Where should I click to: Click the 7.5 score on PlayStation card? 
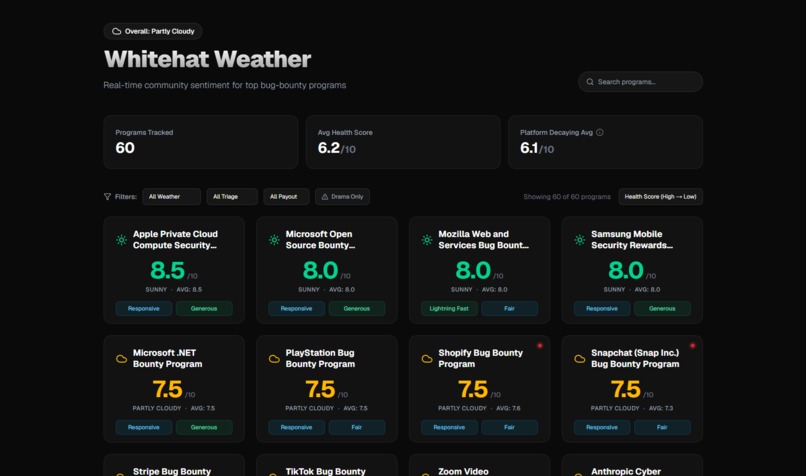click(x=320, y=389)
